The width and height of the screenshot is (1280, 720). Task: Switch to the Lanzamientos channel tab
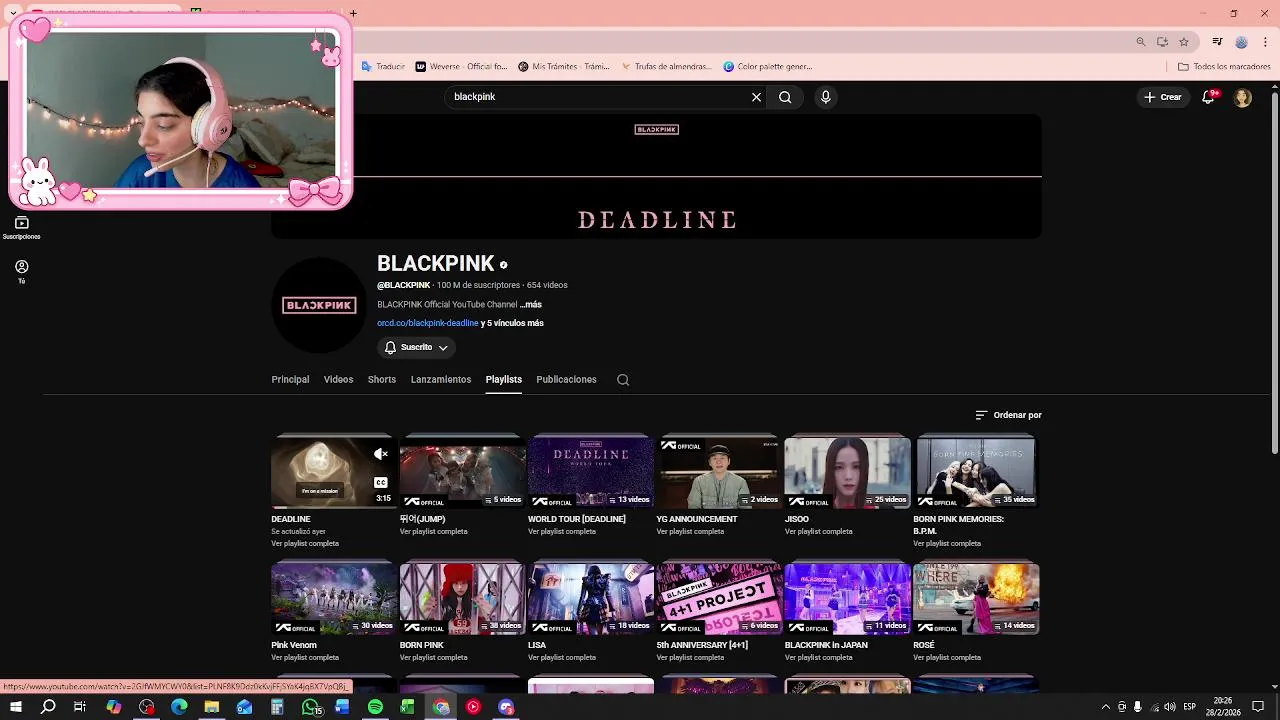pyautogui.click(x=441, y=380)
